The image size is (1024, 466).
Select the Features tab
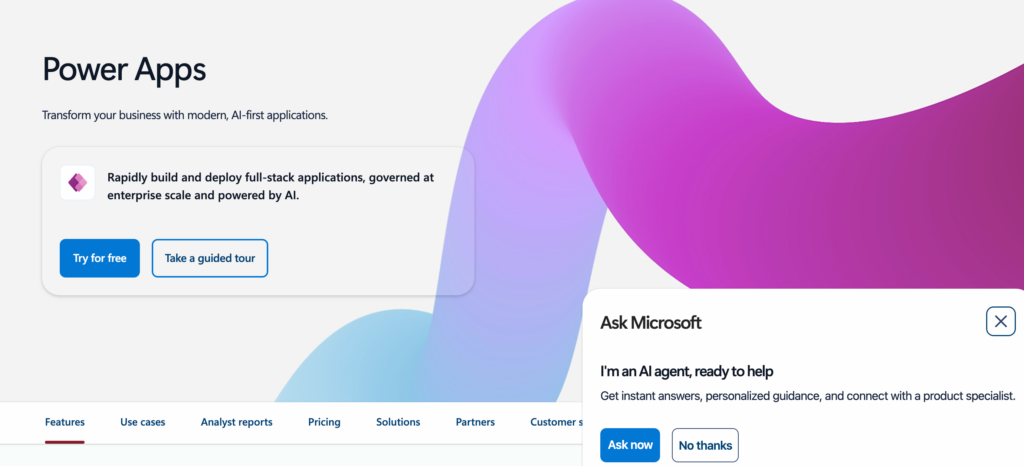(x=65, y=422)
